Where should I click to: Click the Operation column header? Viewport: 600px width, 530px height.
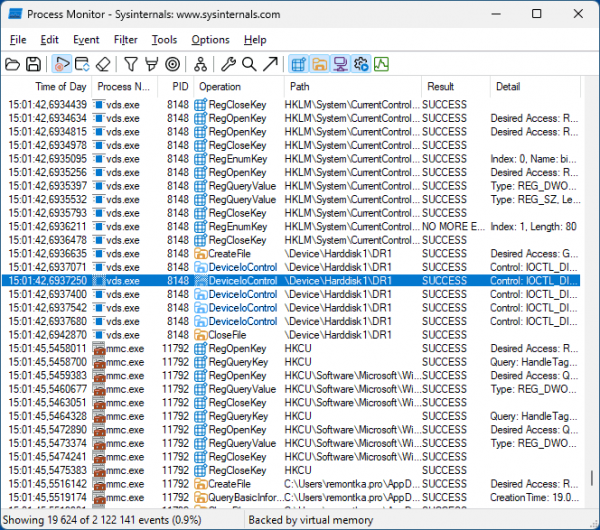(239, 86)
